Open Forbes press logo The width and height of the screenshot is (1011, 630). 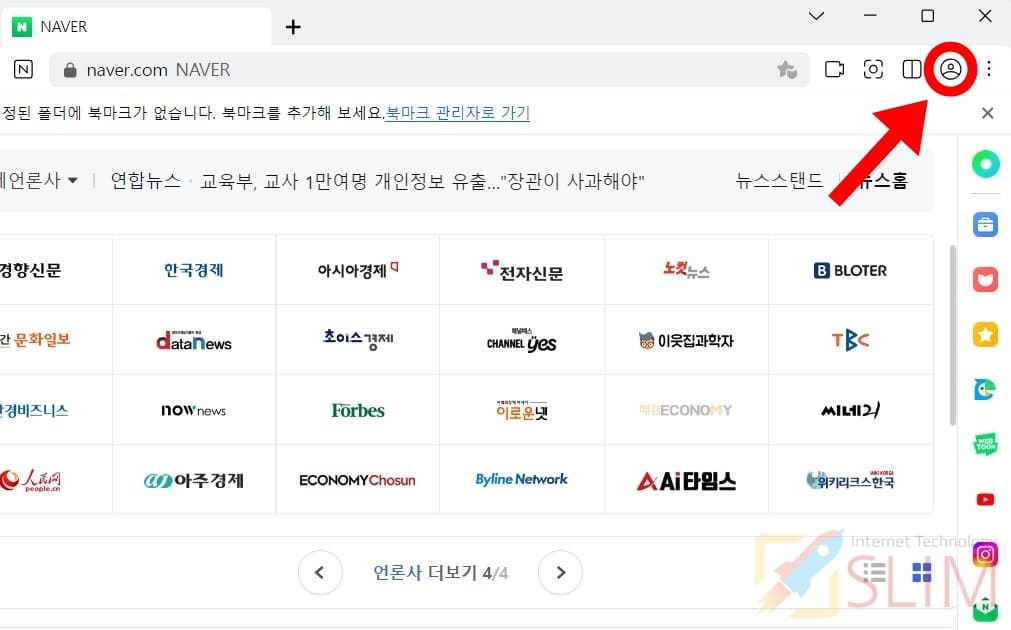click(358, 410)
